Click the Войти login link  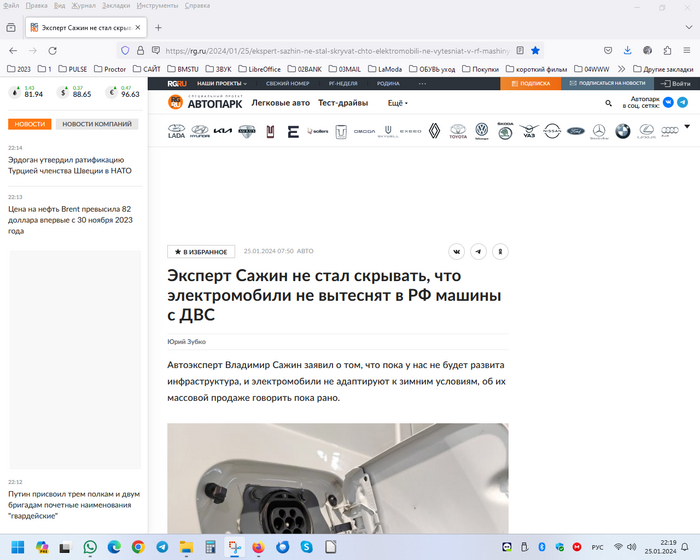[x=676, y=84]
